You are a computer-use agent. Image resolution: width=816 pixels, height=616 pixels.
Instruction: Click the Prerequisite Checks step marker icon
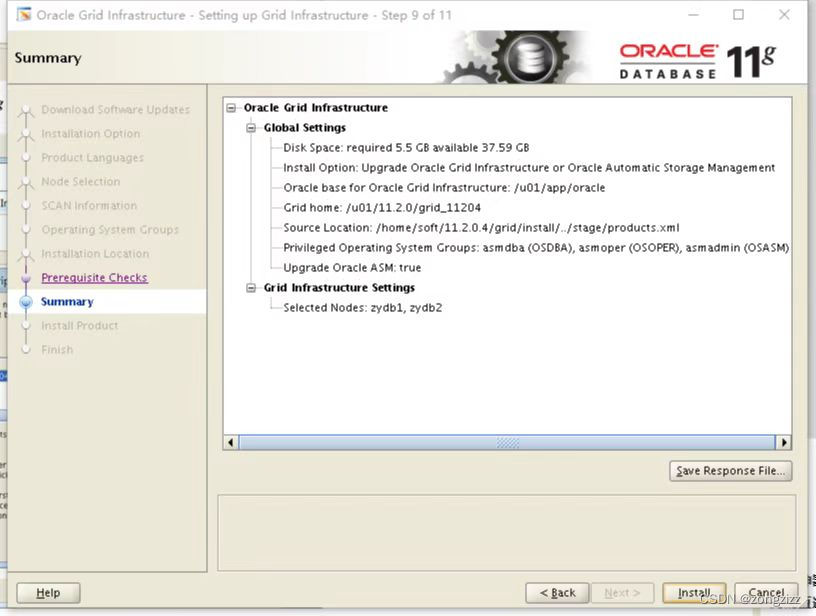(28, 277)
